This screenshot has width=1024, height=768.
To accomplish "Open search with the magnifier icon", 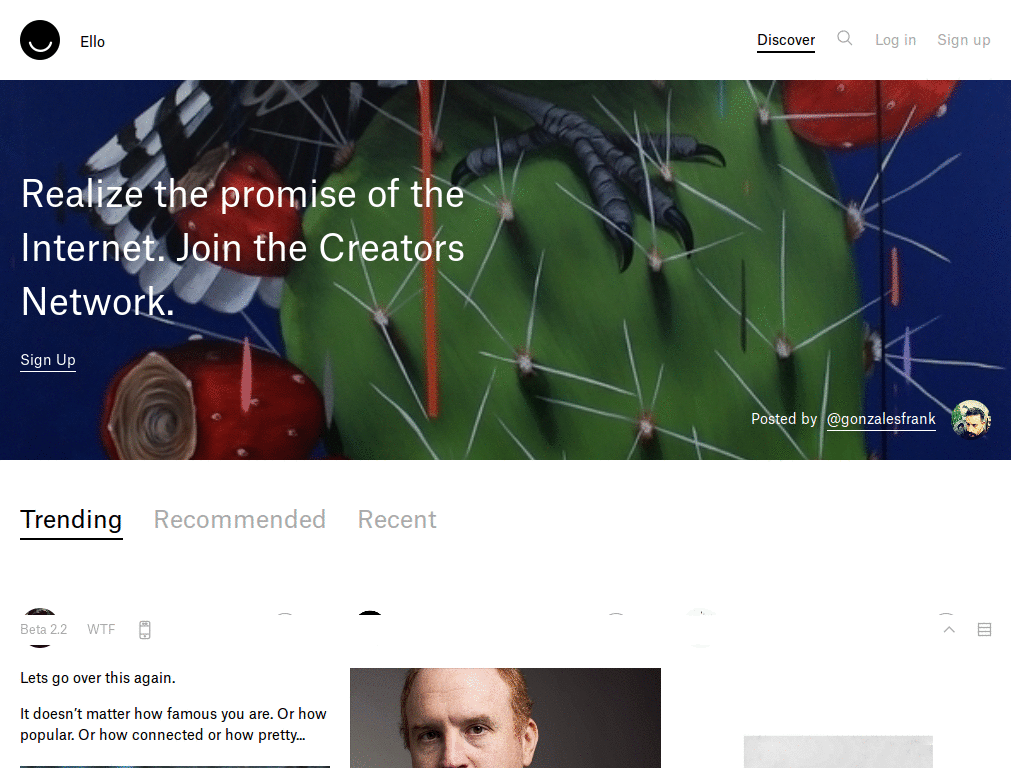I will tap(844, 39).
